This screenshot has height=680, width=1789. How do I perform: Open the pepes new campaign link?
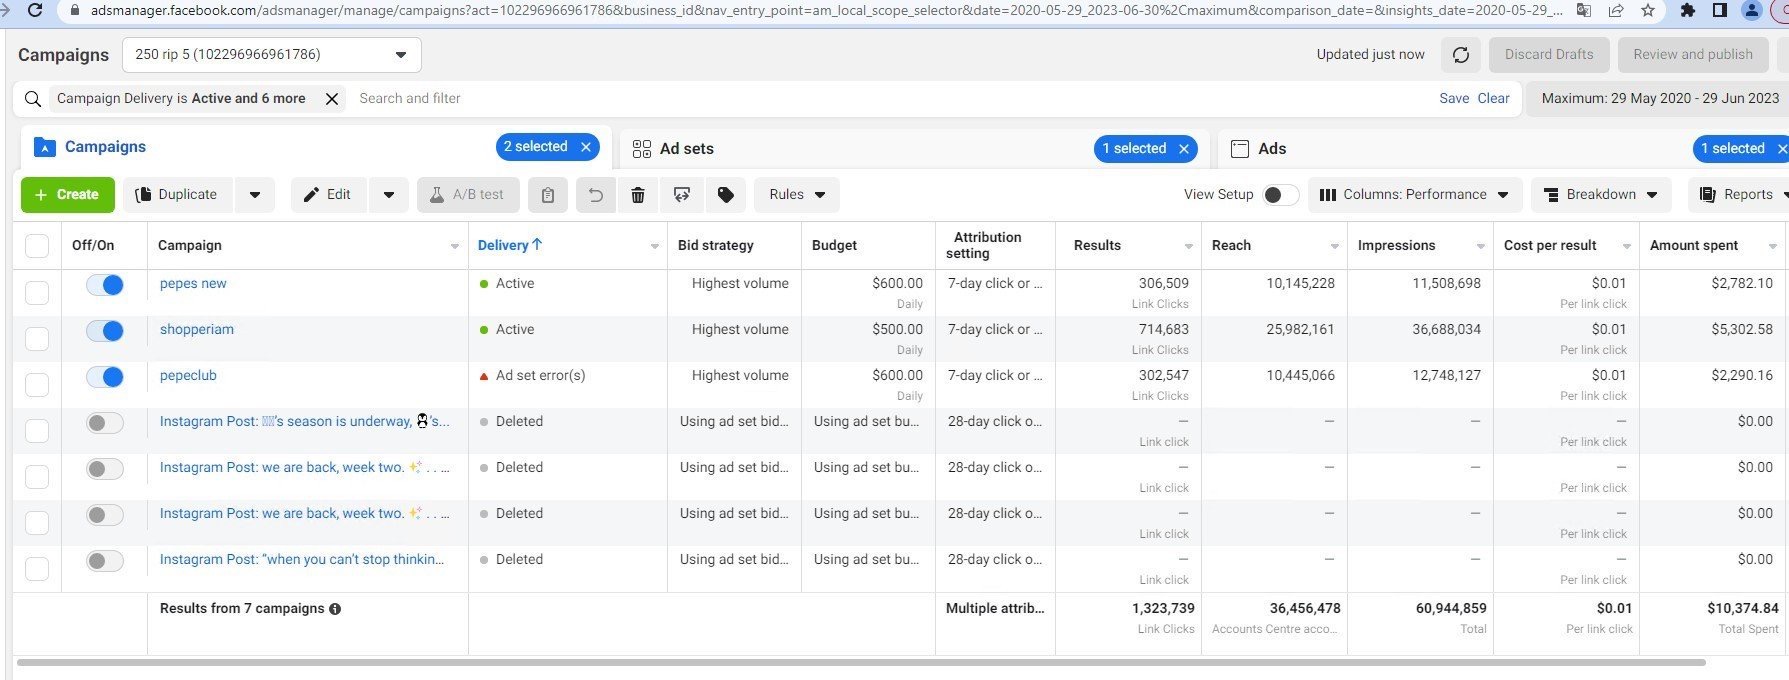point(193,284)
